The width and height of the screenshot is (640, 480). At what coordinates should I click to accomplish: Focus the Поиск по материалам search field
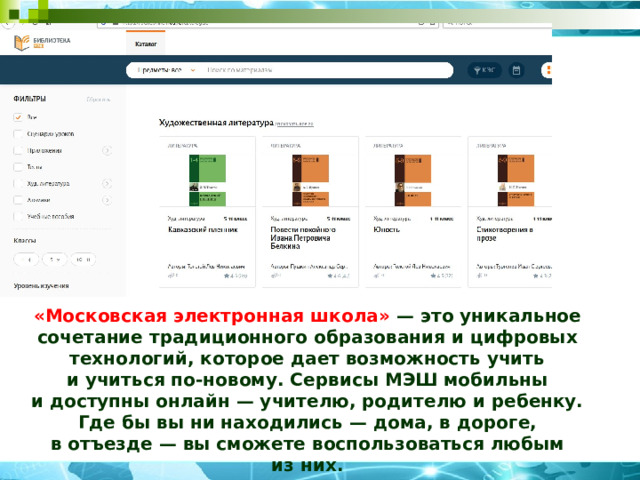(327, 70)
